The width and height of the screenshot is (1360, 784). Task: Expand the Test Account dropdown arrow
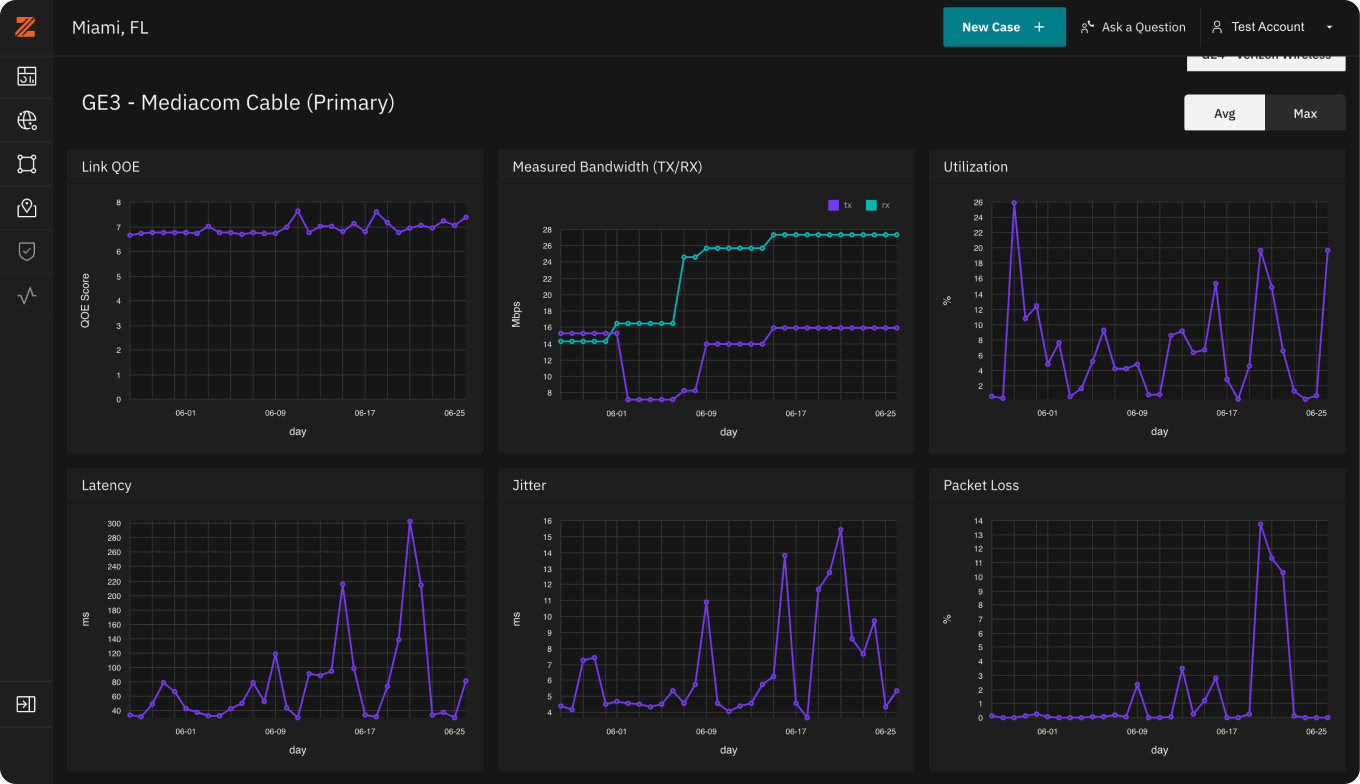point(1329,27)
